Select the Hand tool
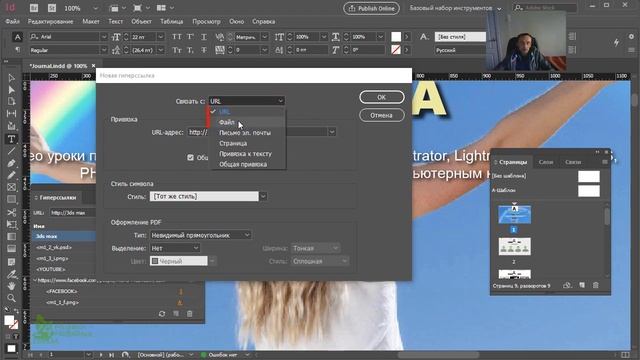This screenshot has height=360, width=640. 11,286
